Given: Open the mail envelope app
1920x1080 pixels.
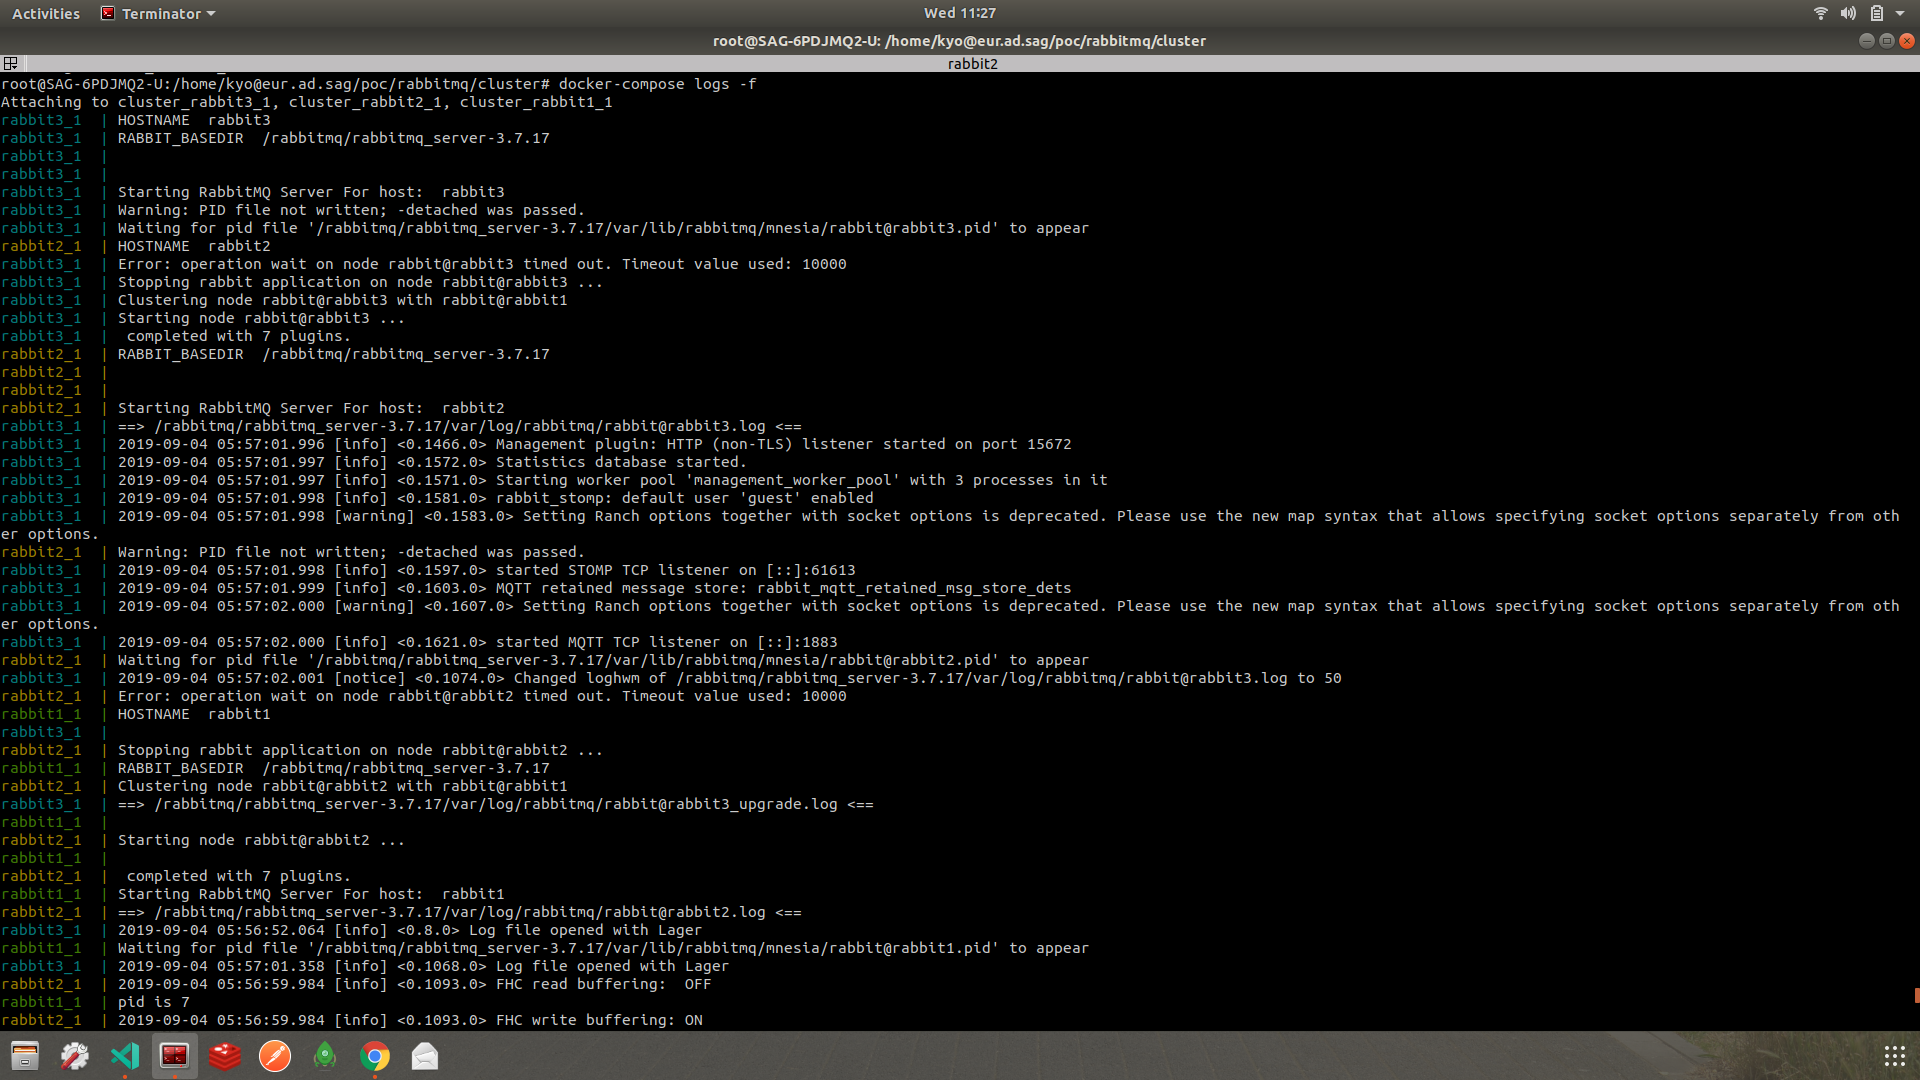Looking at the screenshot, I should [x=425, y=1055].
